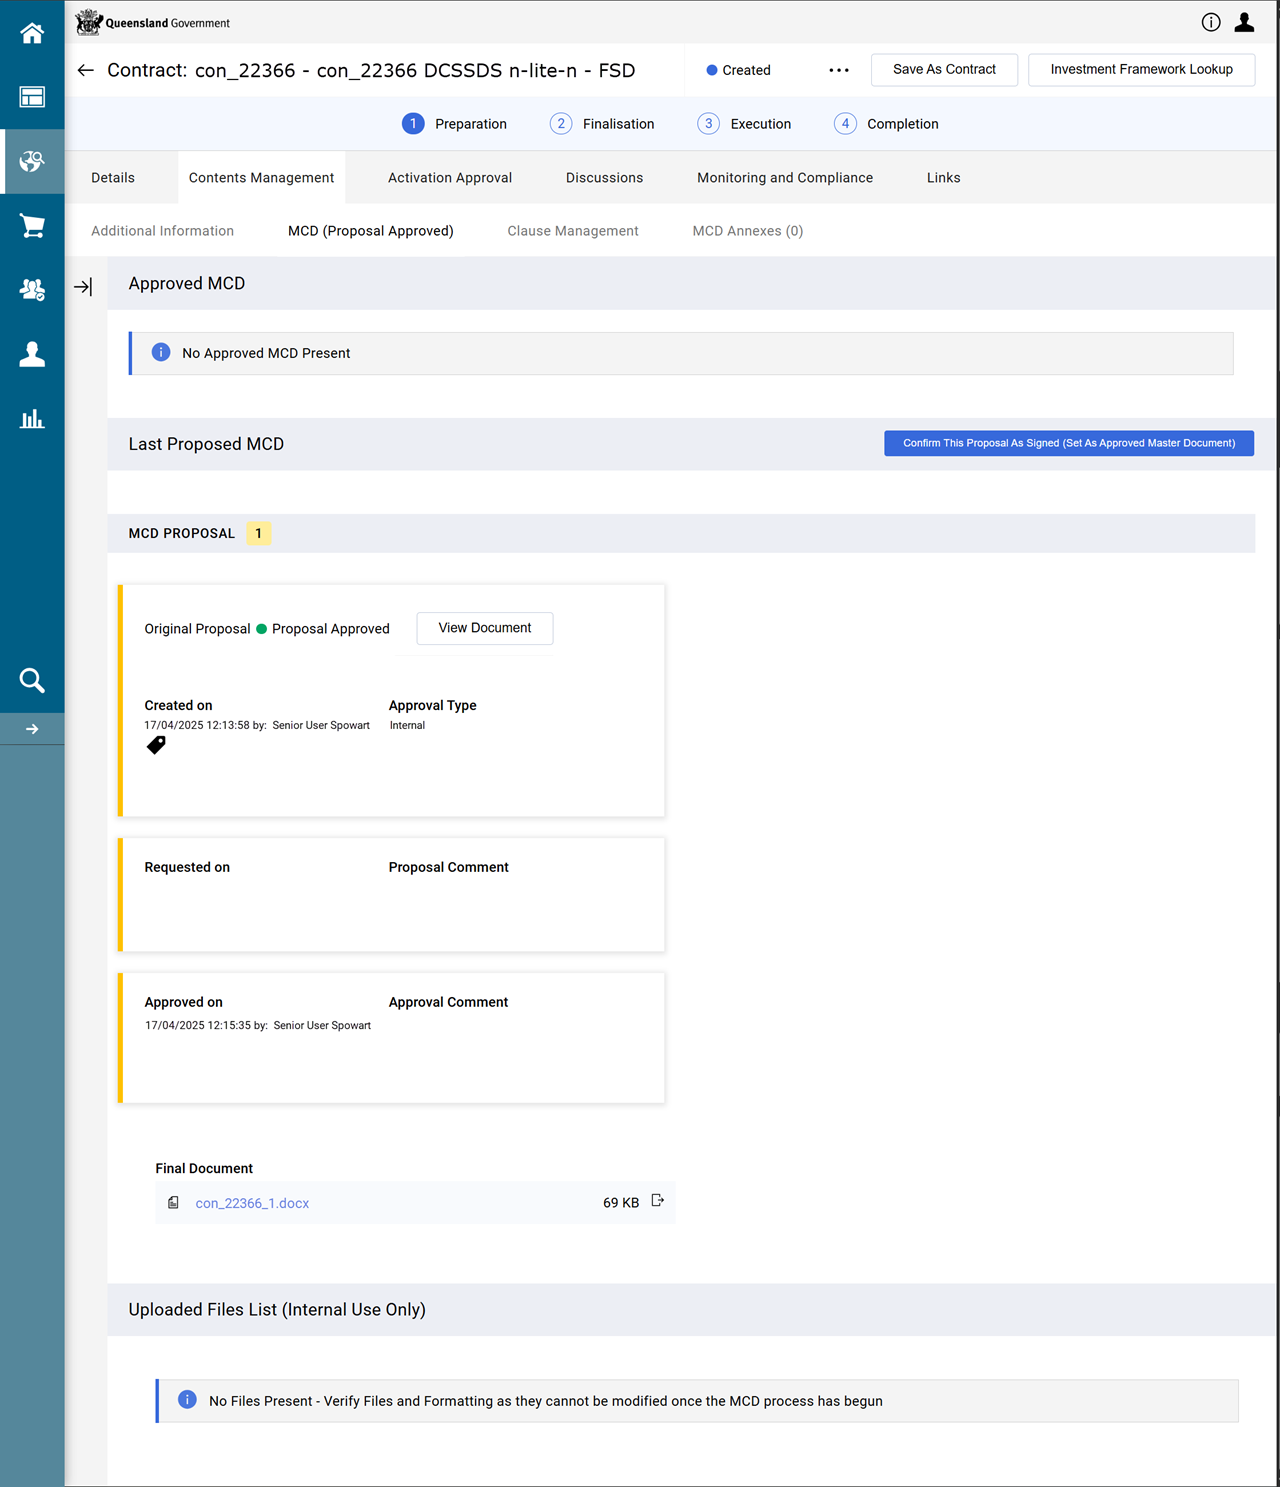Open the three-dots more options menu
1280x1487 pixels.
pos(838,70)
